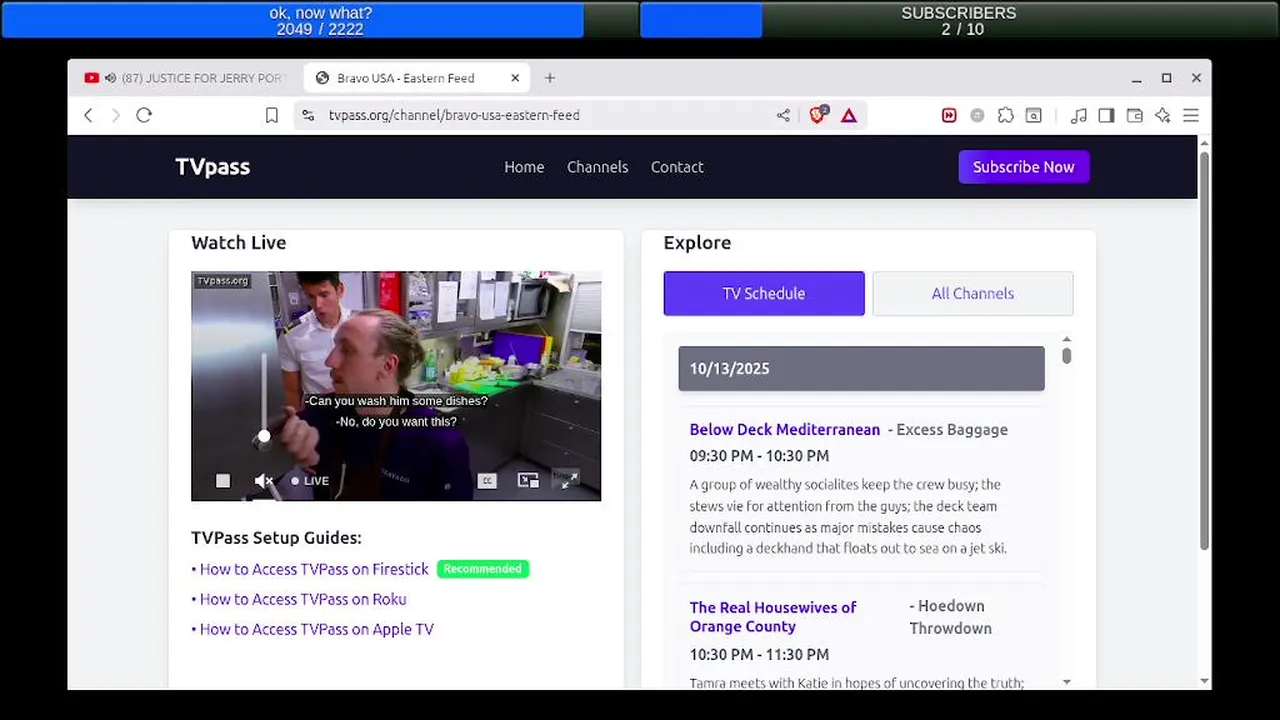Click the schedule list scroll-down arrow

pyautogui.click(x=1066, y=682)
